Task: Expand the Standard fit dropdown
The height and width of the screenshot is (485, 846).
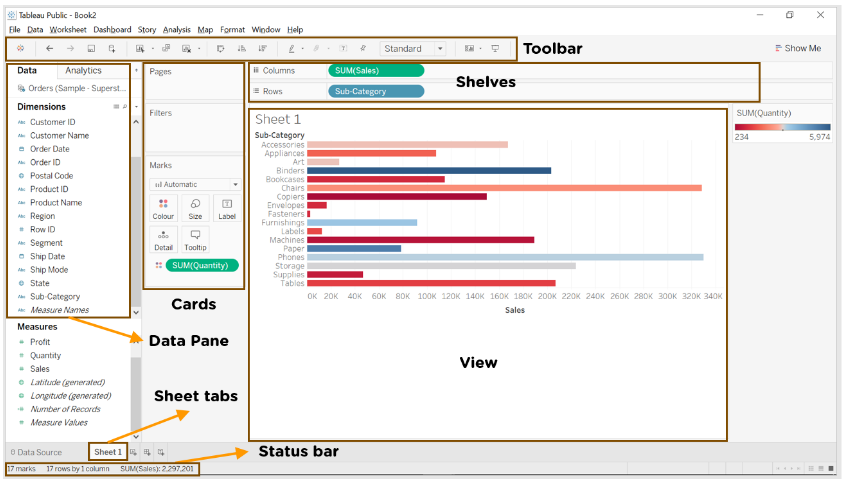Action: (440, 48)
